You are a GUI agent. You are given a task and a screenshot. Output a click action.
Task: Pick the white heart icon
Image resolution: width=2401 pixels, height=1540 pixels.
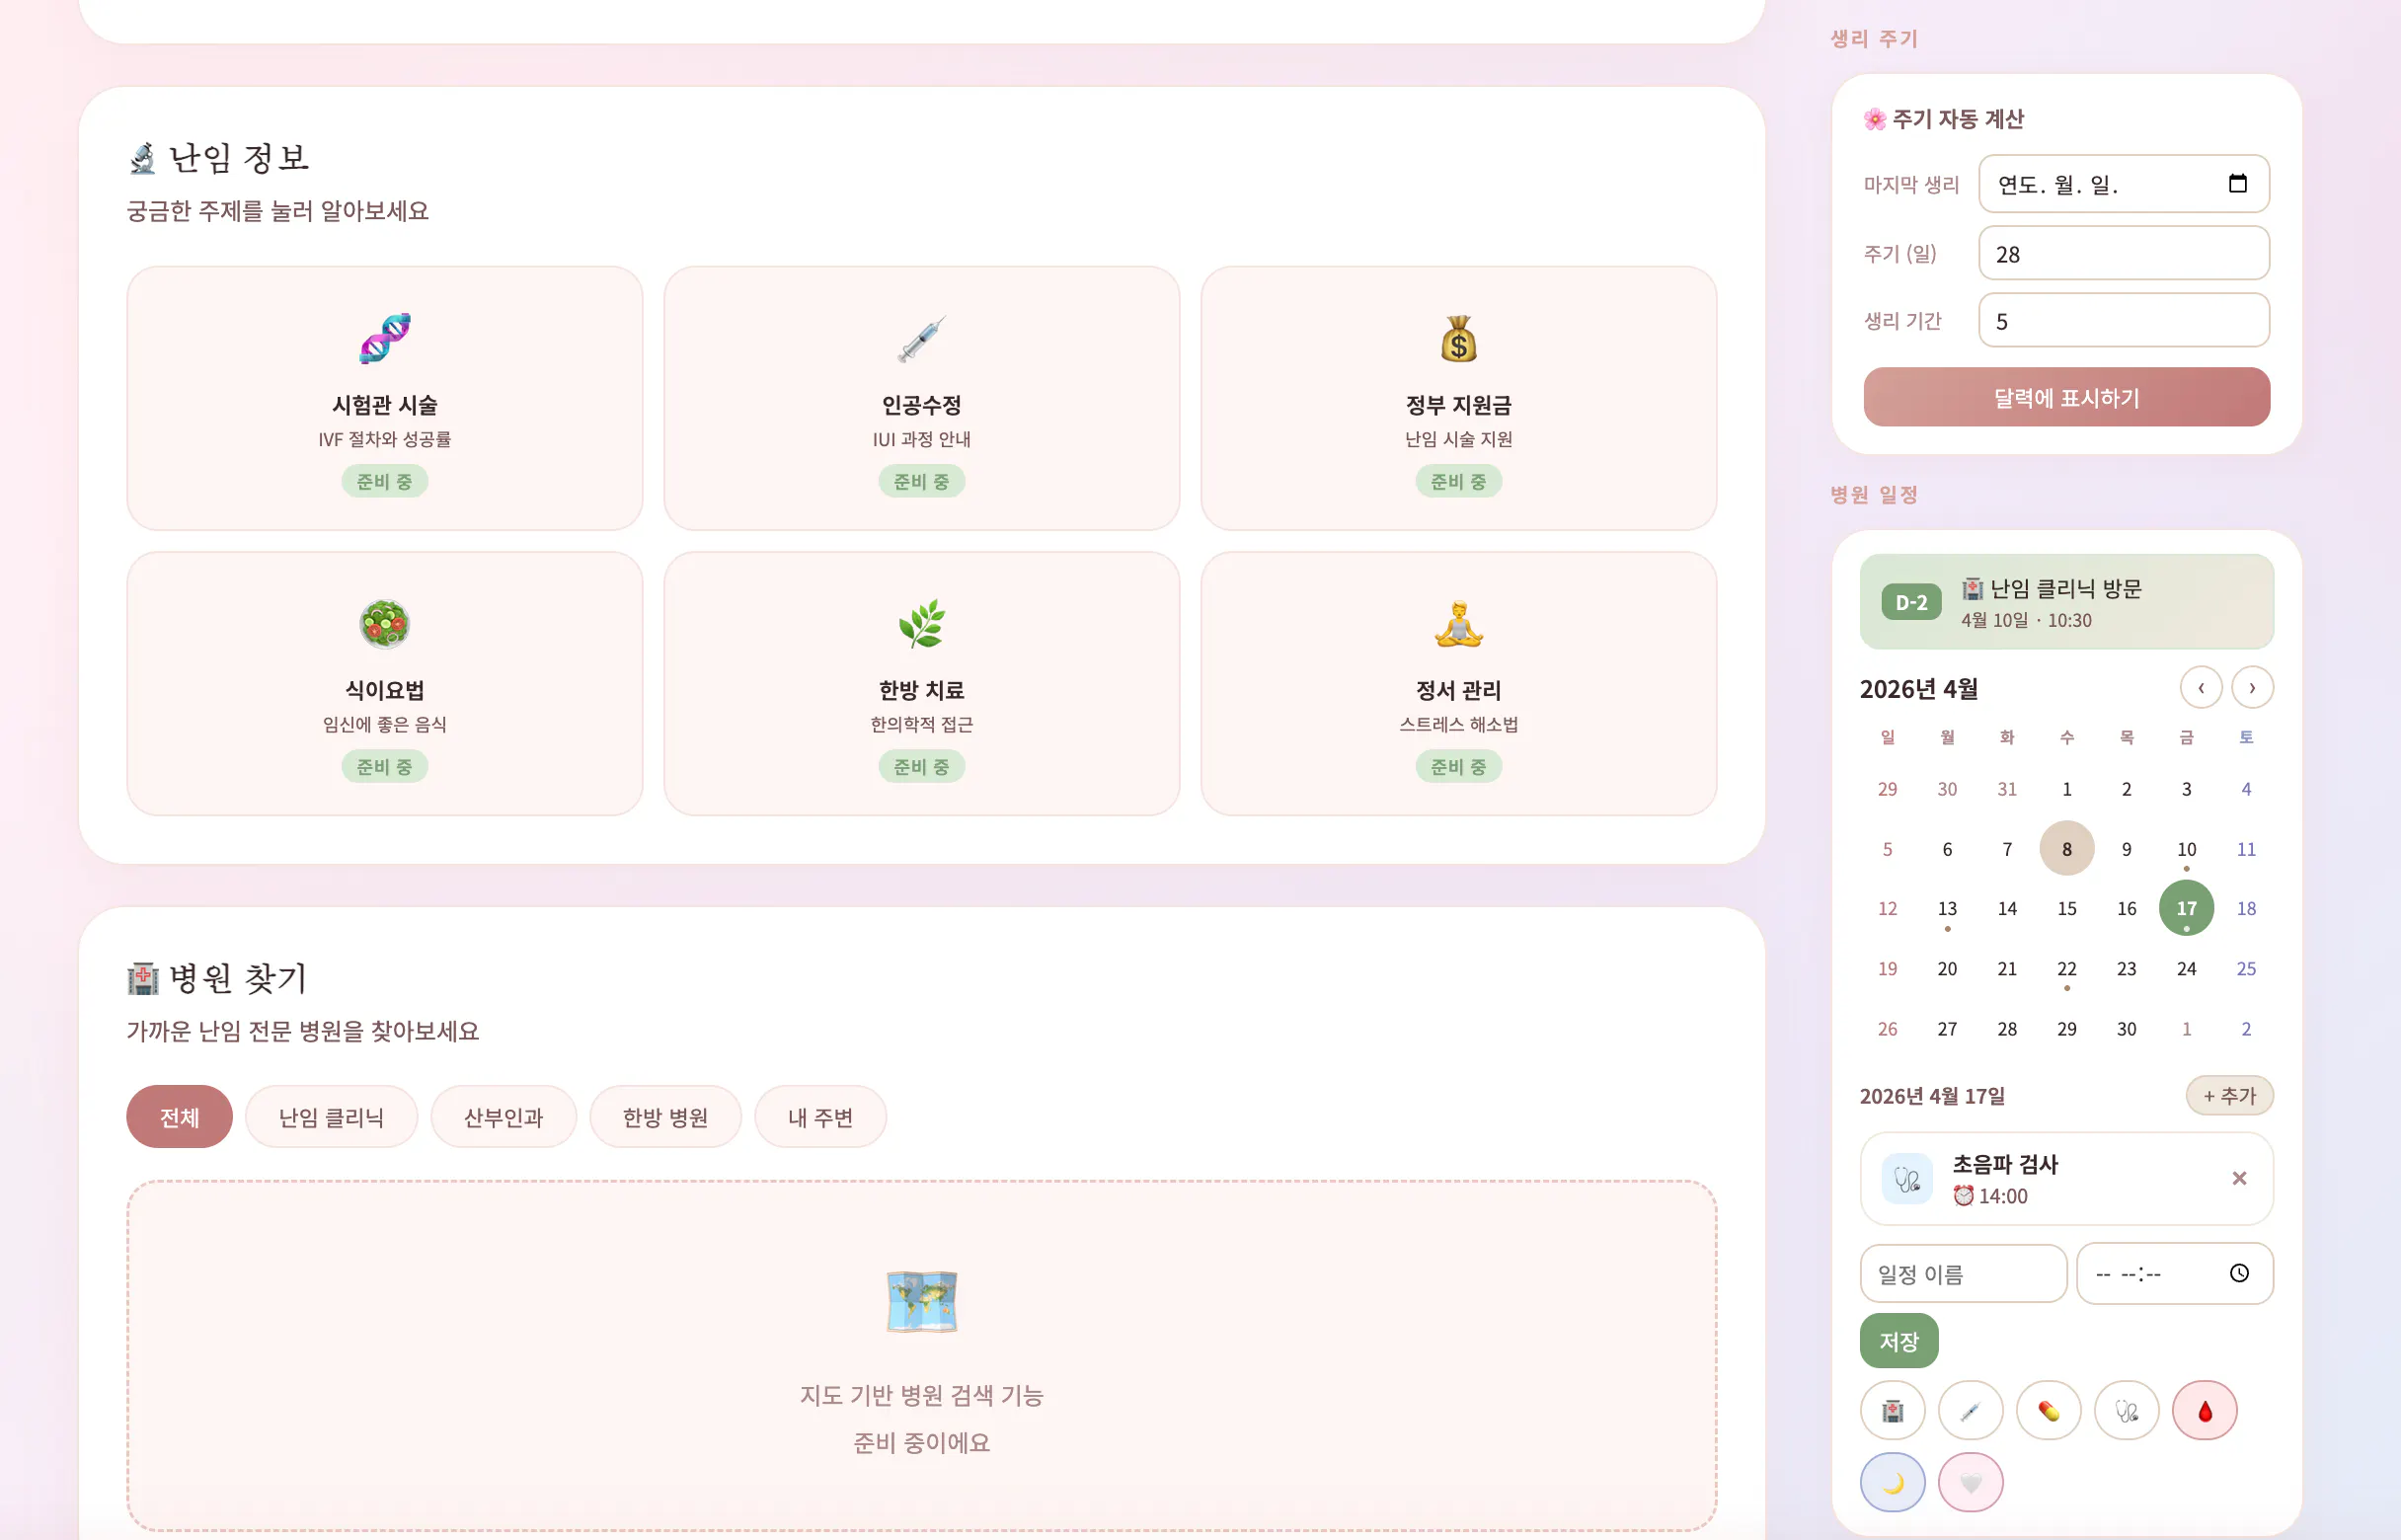tap(1970, 1481)
